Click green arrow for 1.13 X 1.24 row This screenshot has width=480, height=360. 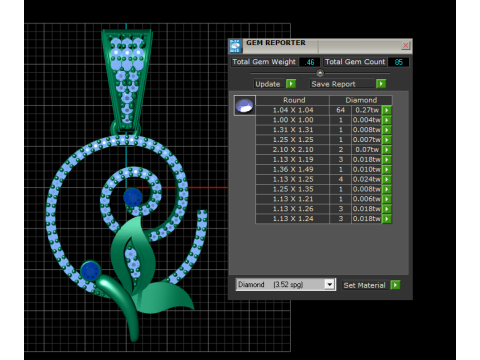point(387,219)
